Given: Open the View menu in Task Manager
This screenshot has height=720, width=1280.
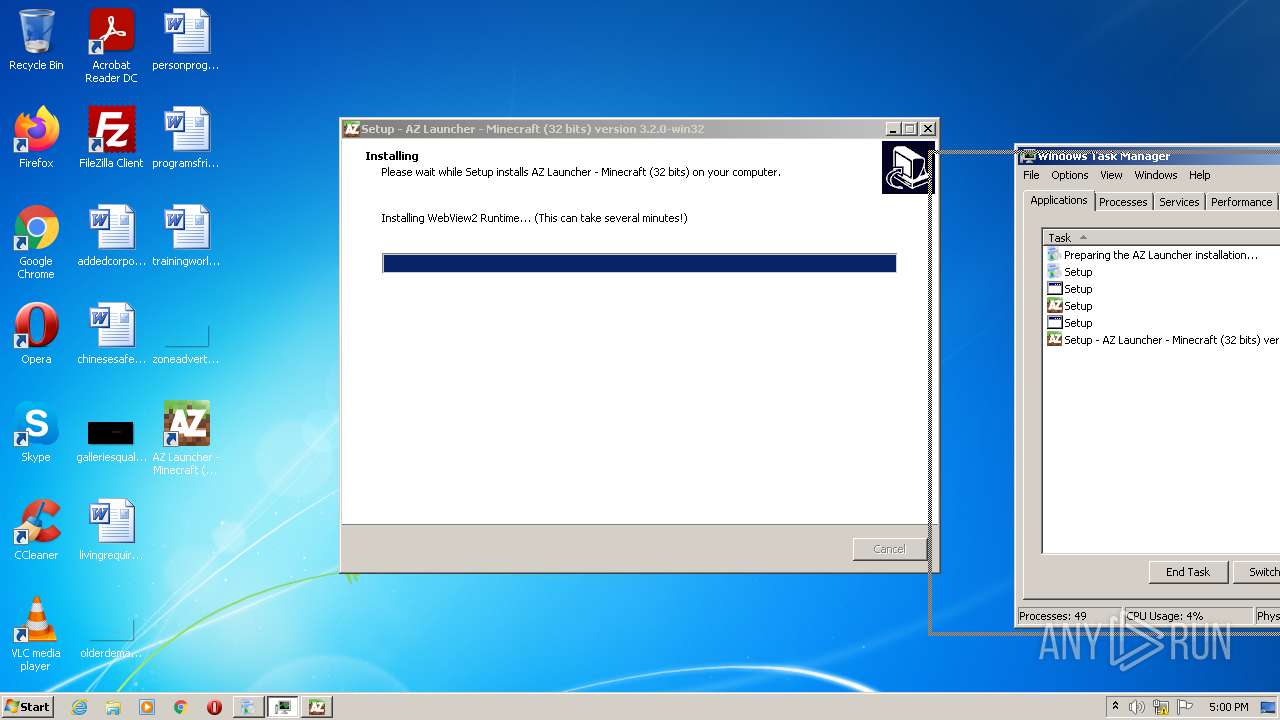Looking at the screenshot, I should coord(1111,175).
